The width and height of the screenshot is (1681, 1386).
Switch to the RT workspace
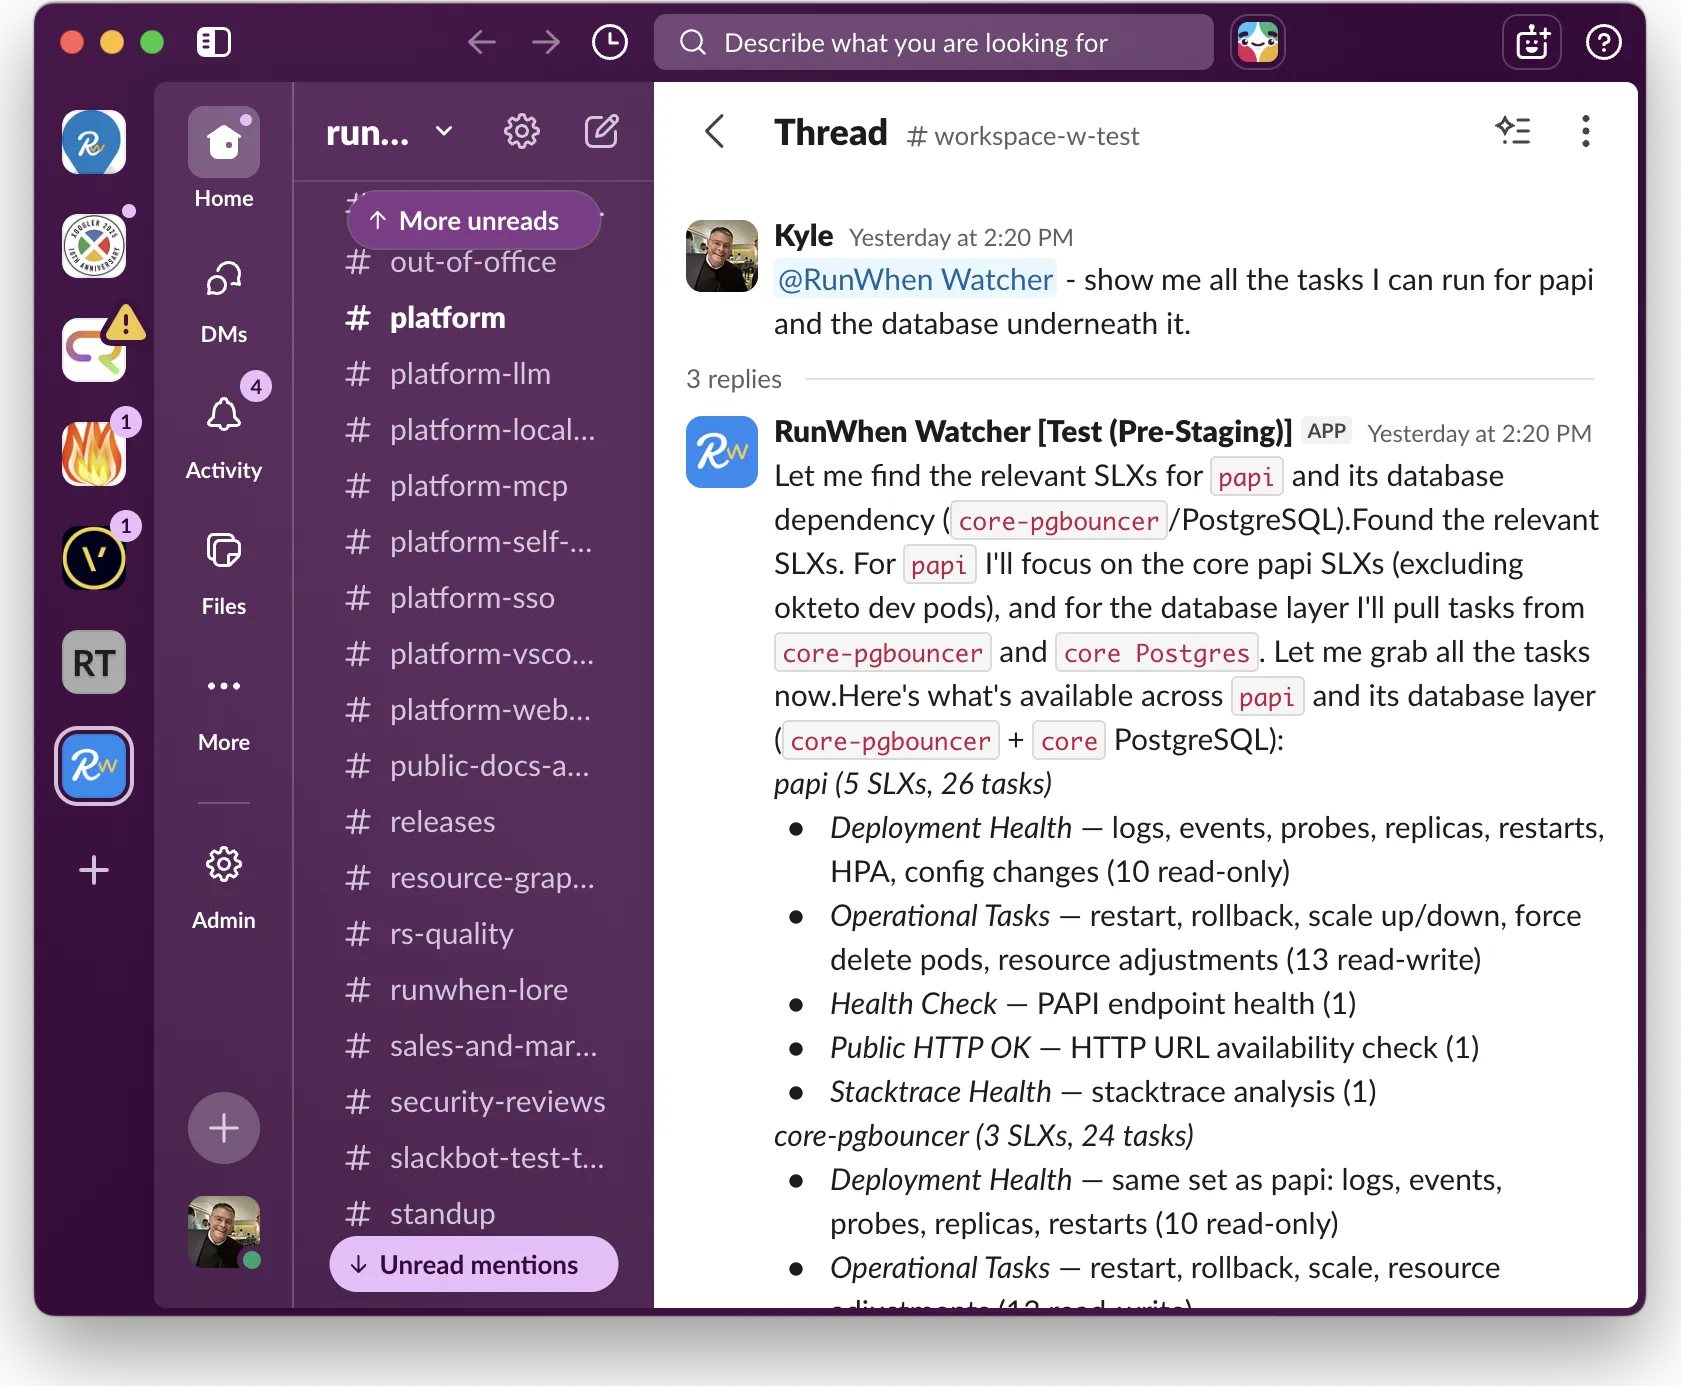pyautogui.click(x=94, y=662)
